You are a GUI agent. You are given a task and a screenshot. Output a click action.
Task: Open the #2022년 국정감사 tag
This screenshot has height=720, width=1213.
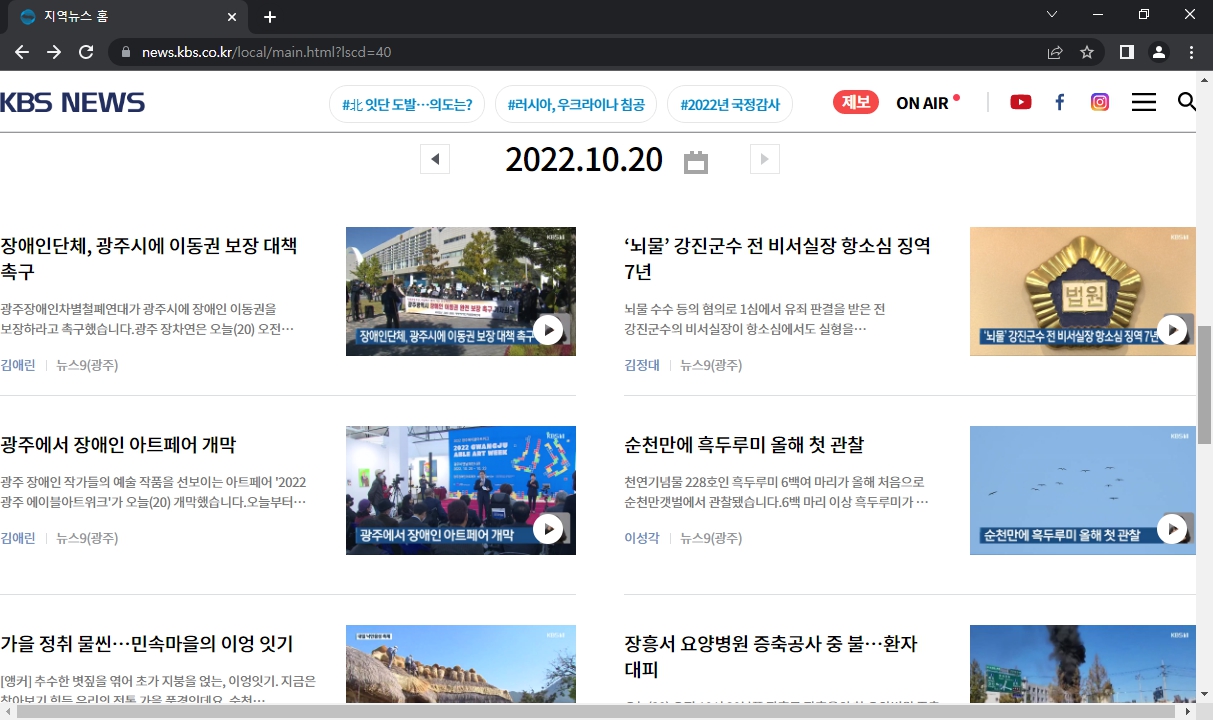pyautogui.click(x=730, y=104)
